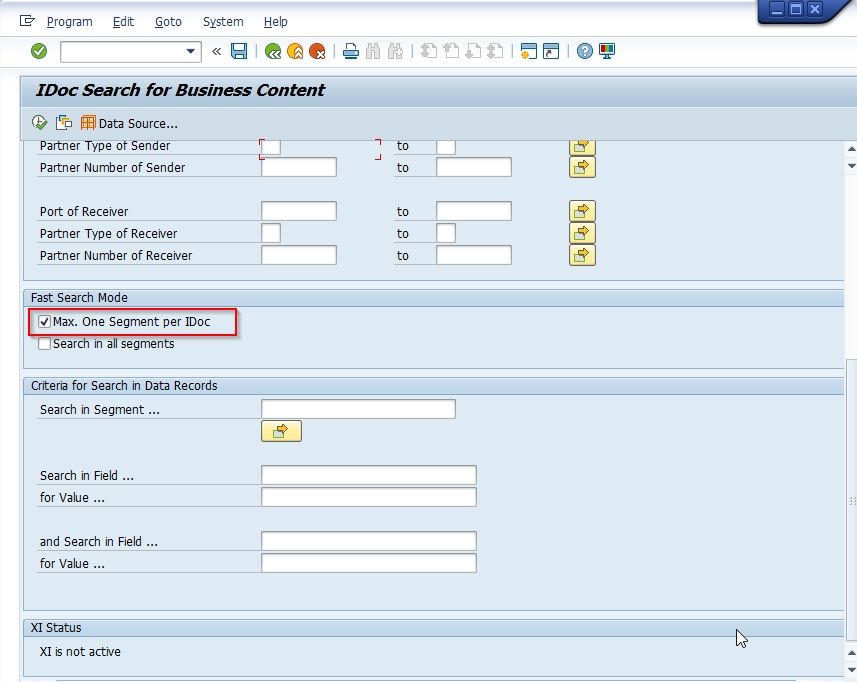Click and Search in Field input

pos(369,541)
